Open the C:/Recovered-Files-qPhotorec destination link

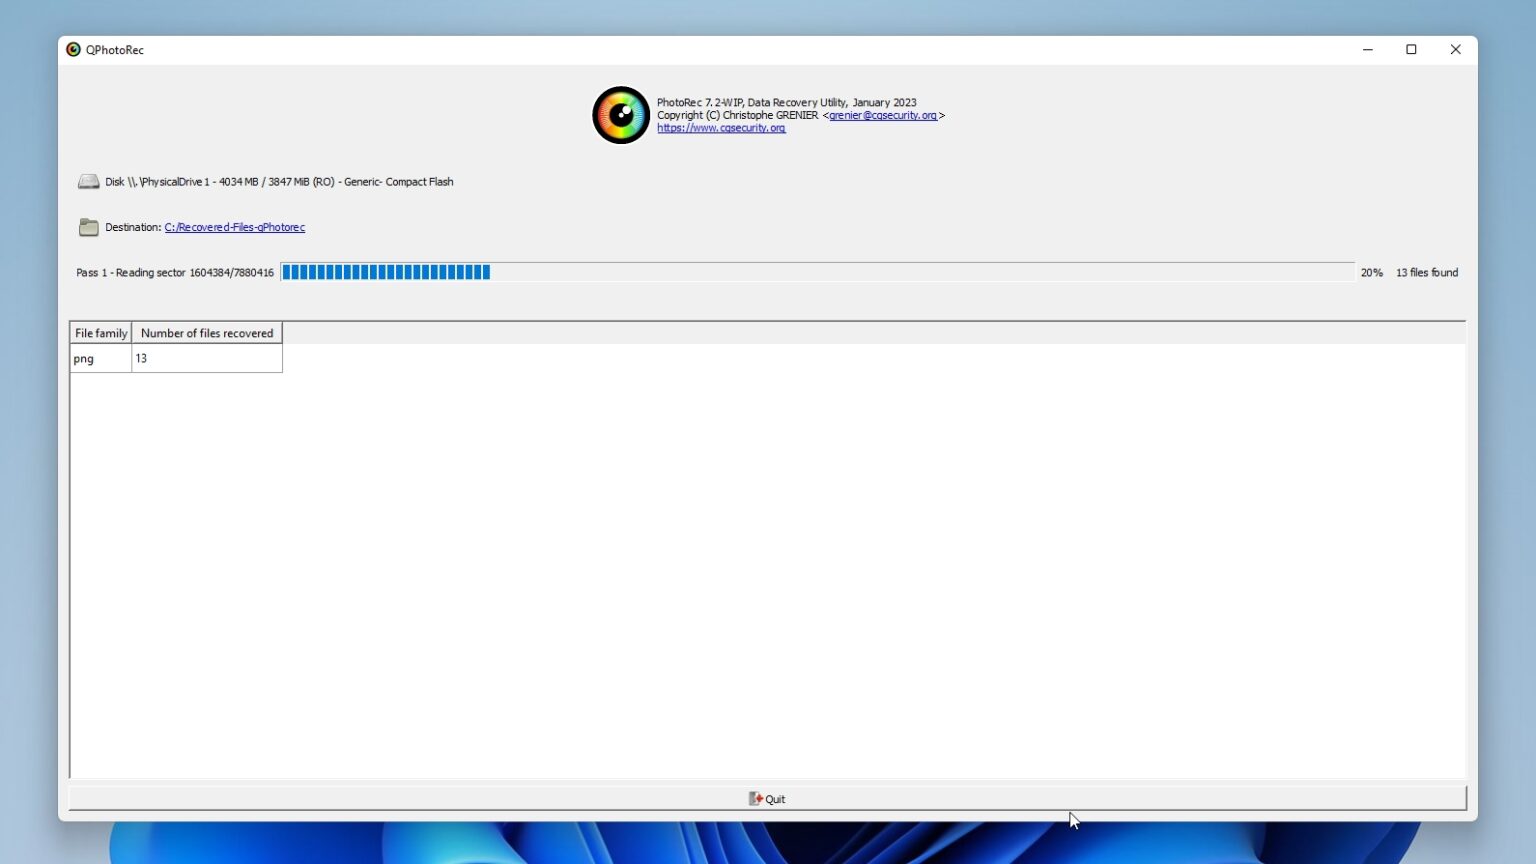coord(234,227)
